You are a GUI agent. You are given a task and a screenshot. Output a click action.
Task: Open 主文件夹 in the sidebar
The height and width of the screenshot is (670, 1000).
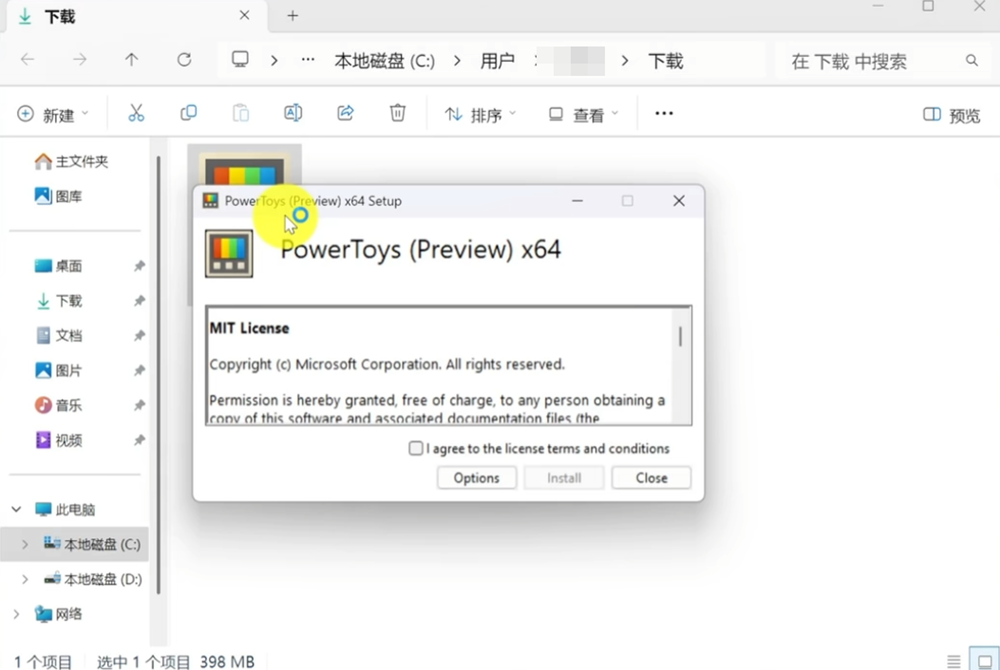coord(71,161)
